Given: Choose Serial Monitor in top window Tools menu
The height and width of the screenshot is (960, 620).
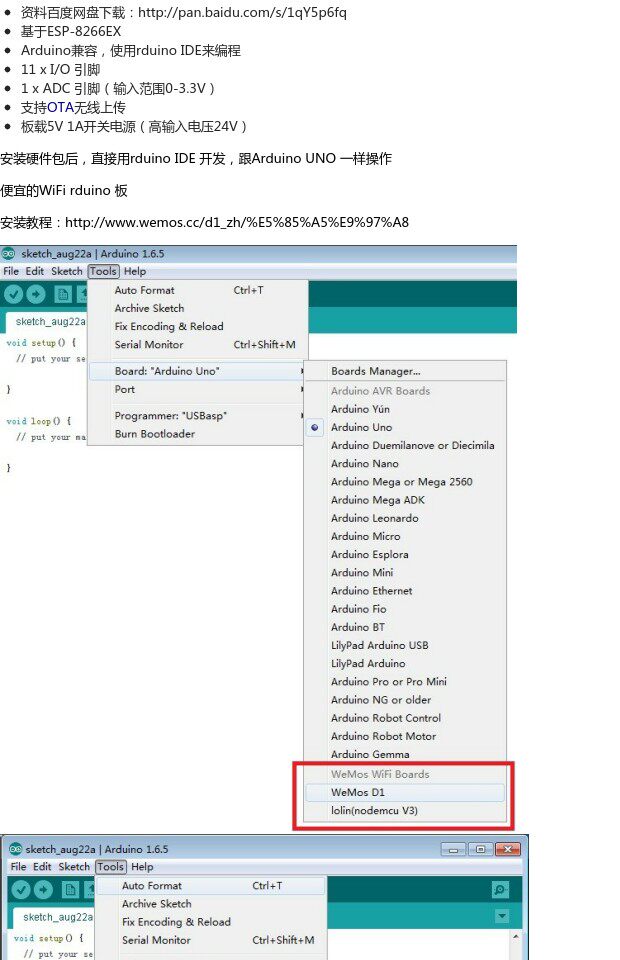Looking at the screenshot, I should pyautogui.click(x=197, y=345).
